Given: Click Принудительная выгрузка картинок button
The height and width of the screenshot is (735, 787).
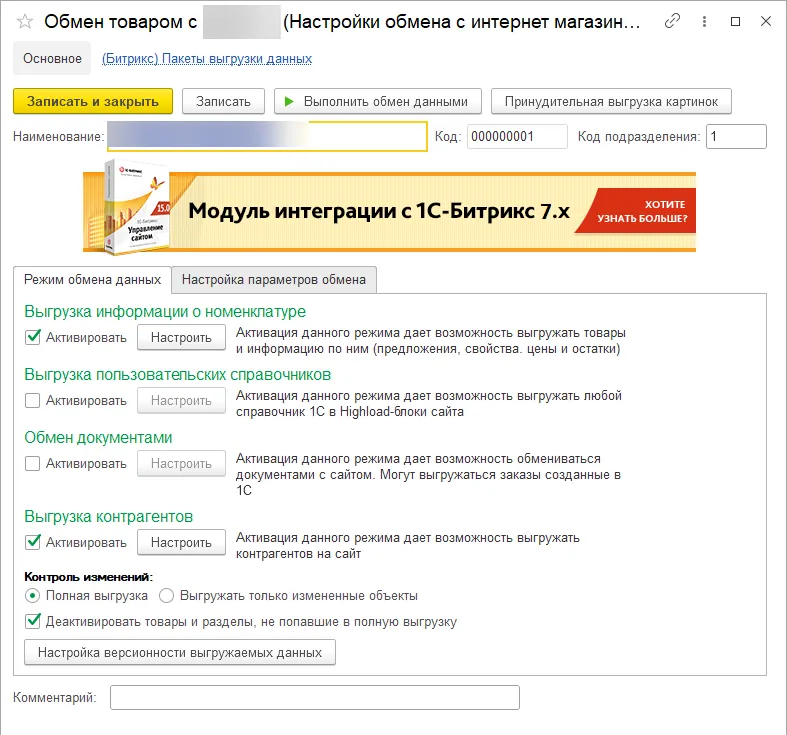Looking at the screenshot, I should point(611,101).
